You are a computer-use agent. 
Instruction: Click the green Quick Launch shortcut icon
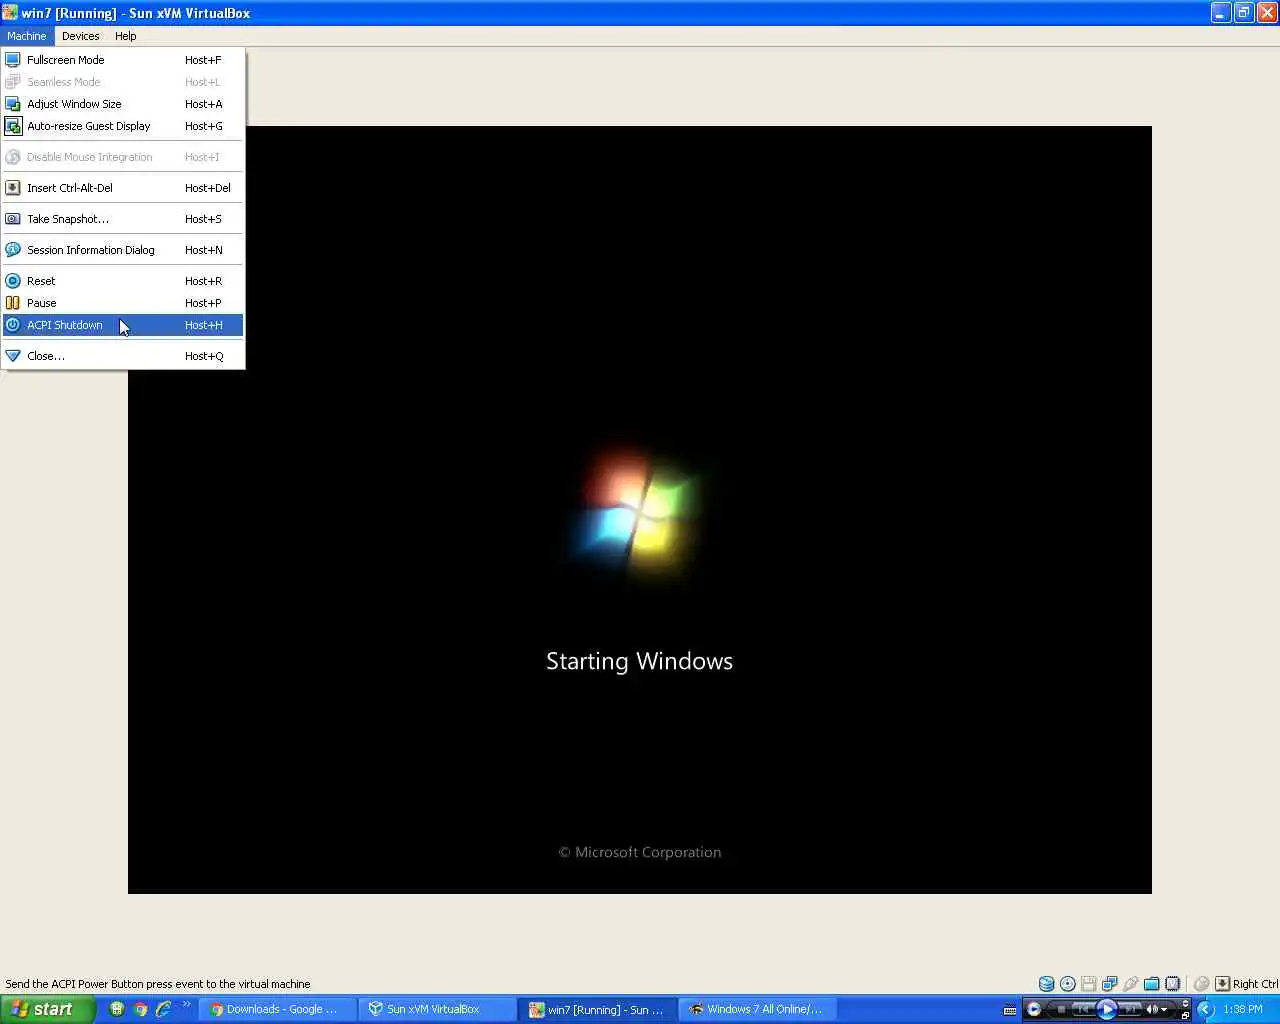117,1009
